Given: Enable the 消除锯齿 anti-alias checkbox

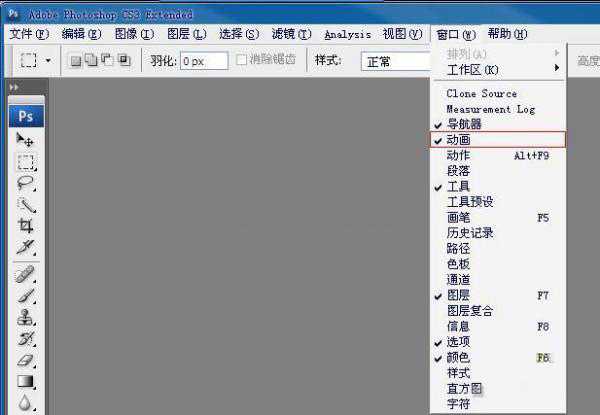Looking at the screenshot, I should (x=241, y=60).
